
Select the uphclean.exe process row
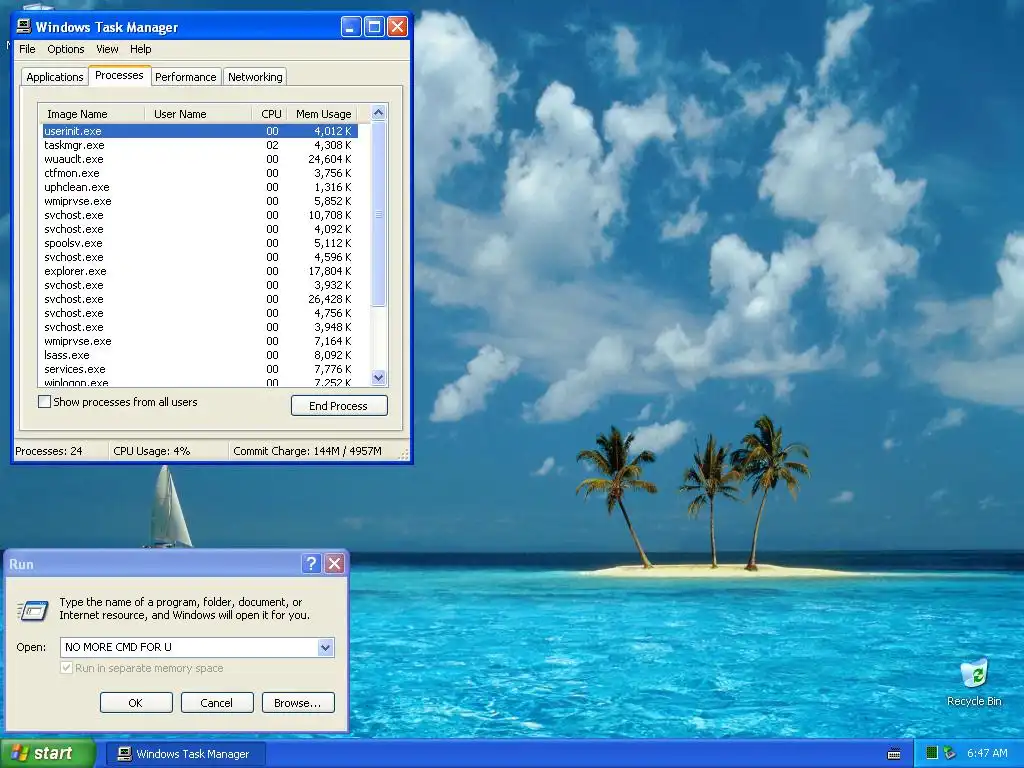(199, 187)
